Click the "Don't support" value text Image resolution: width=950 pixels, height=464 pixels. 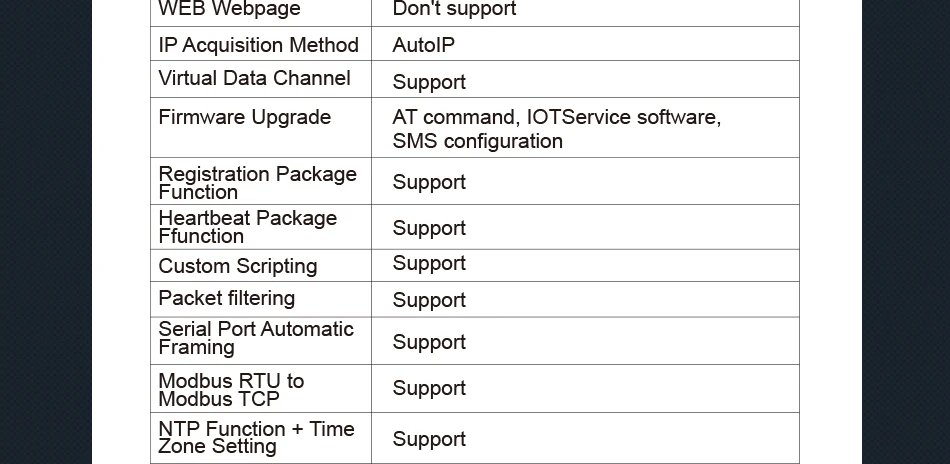tap(454, 9)
